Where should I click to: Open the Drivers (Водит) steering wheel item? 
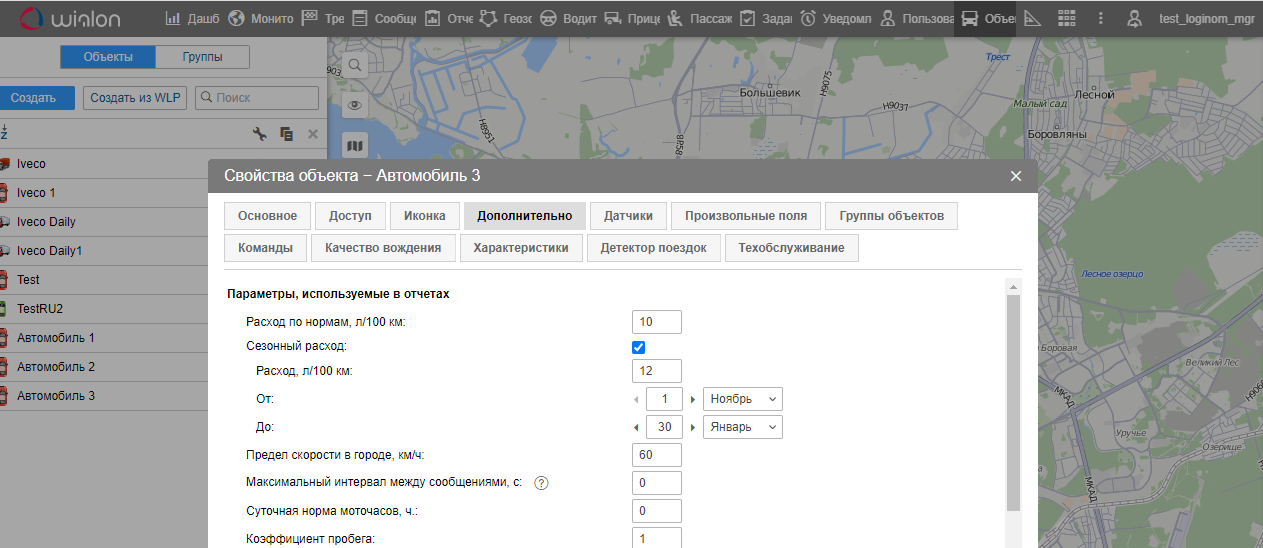(569, 18)
